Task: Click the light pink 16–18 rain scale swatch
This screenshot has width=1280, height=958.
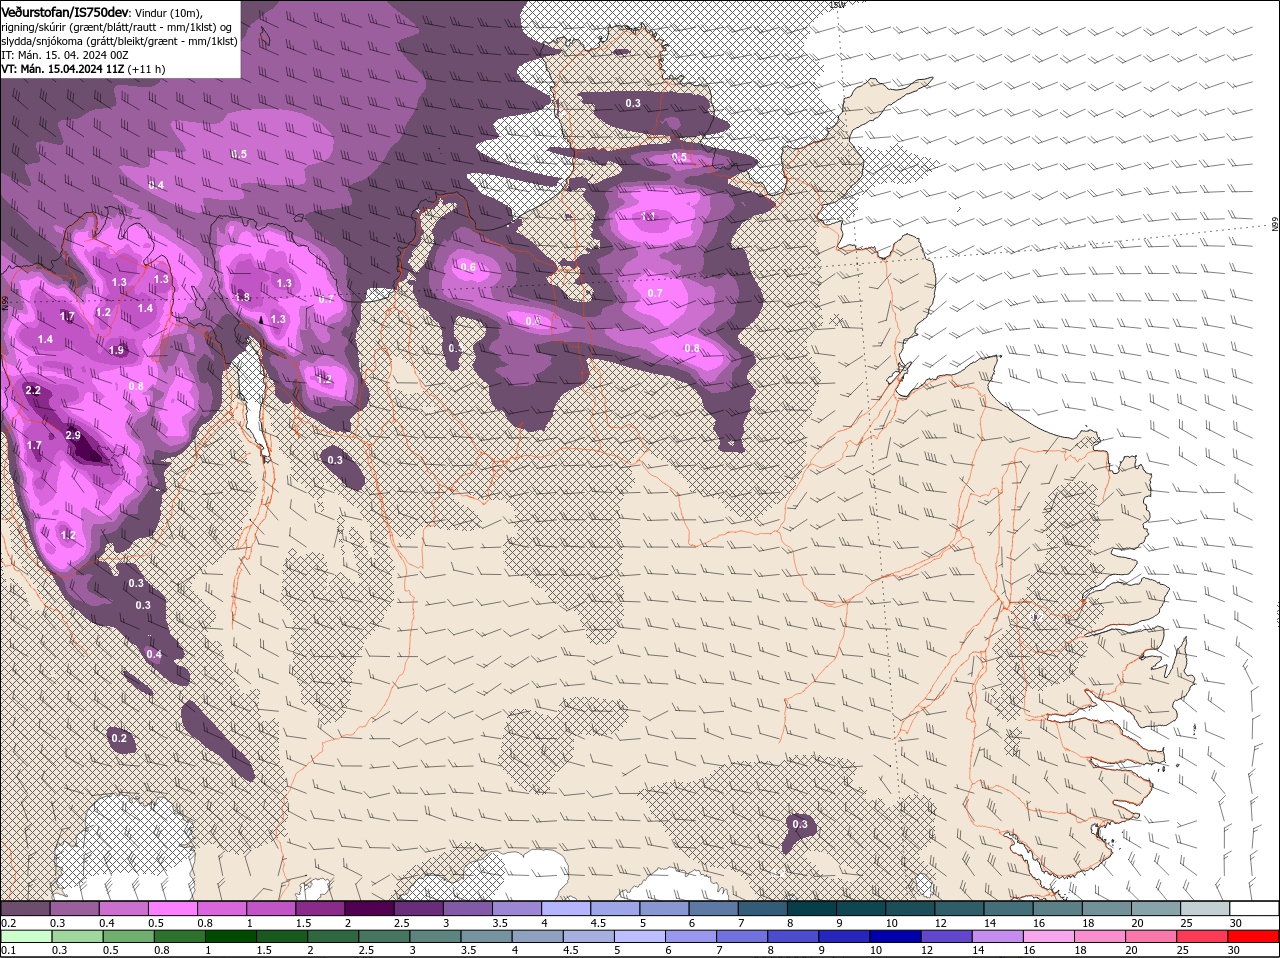Action: pyautogui.click(x=1049, y=936)
